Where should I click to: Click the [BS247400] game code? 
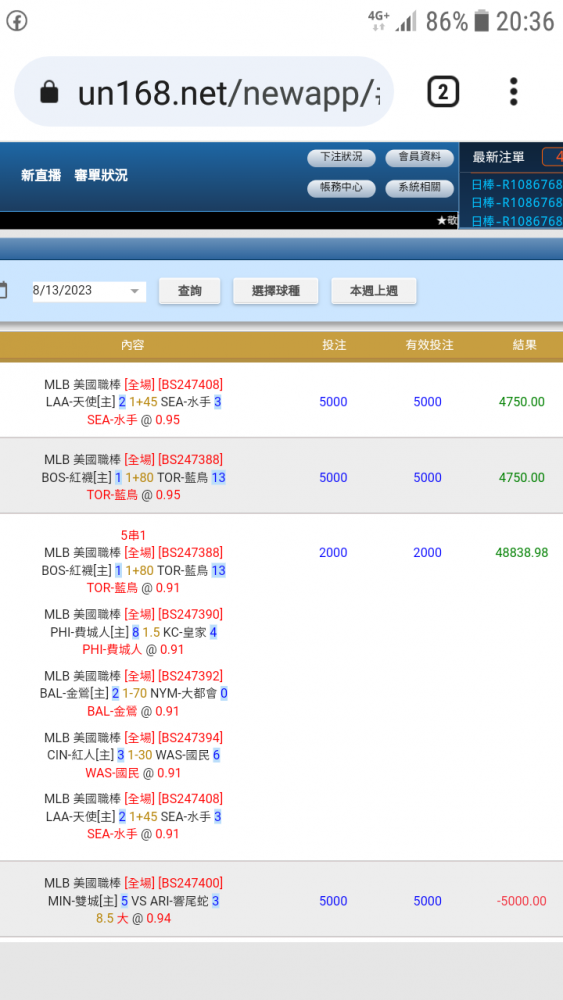coord(190,883)
